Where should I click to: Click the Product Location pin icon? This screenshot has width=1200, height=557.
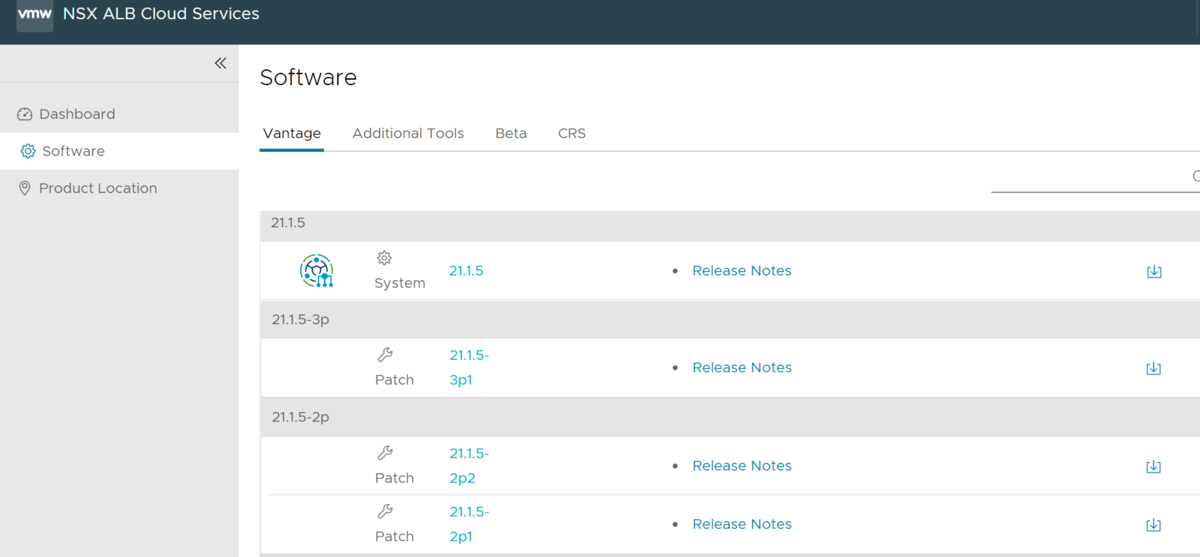25,188
